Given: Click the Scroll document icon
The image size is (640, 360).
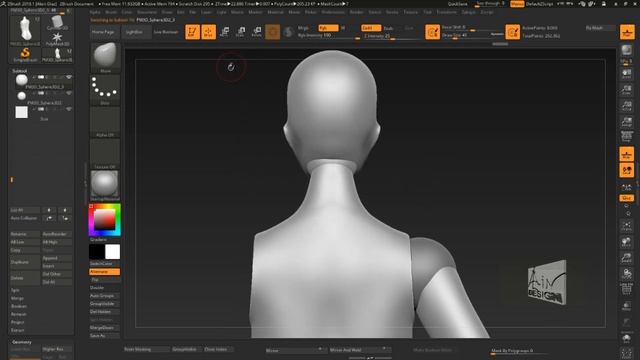Looking at the screenshot, I should point(627,73).
